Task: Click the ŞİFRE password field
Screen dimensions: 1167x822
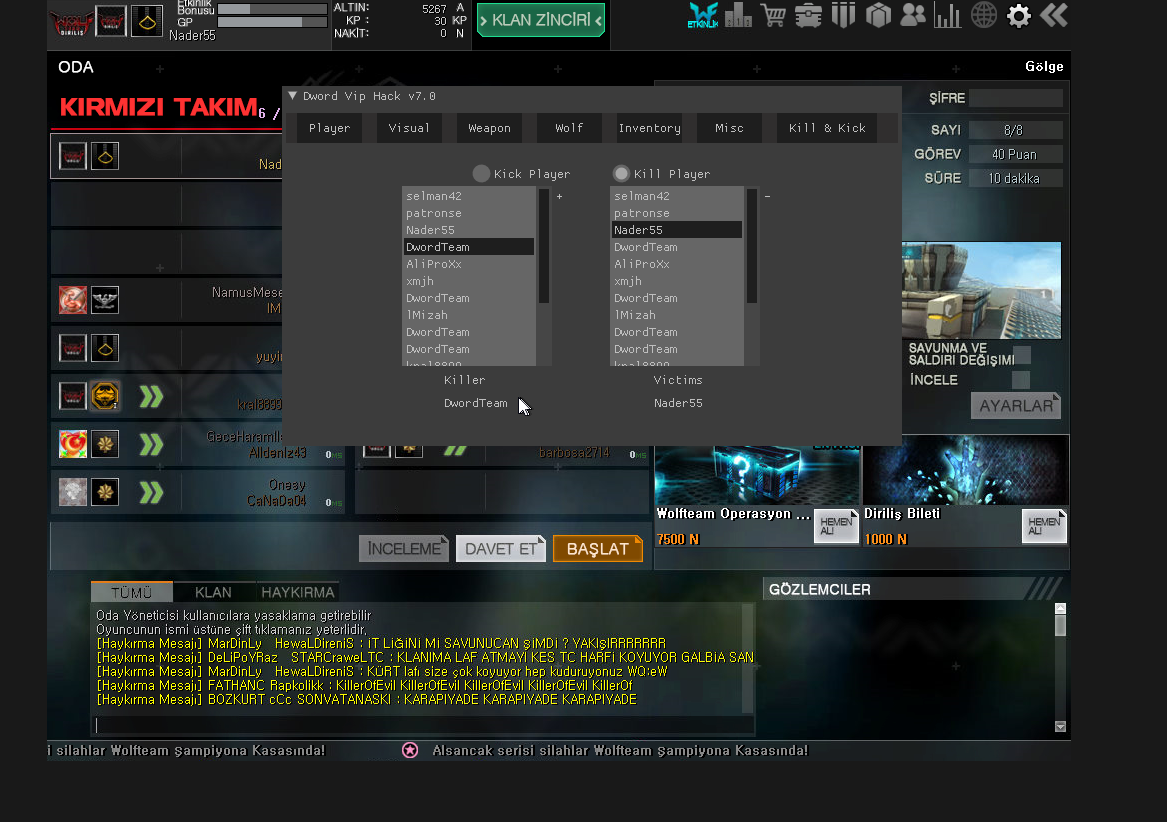Action: (x=1016, y=98)
